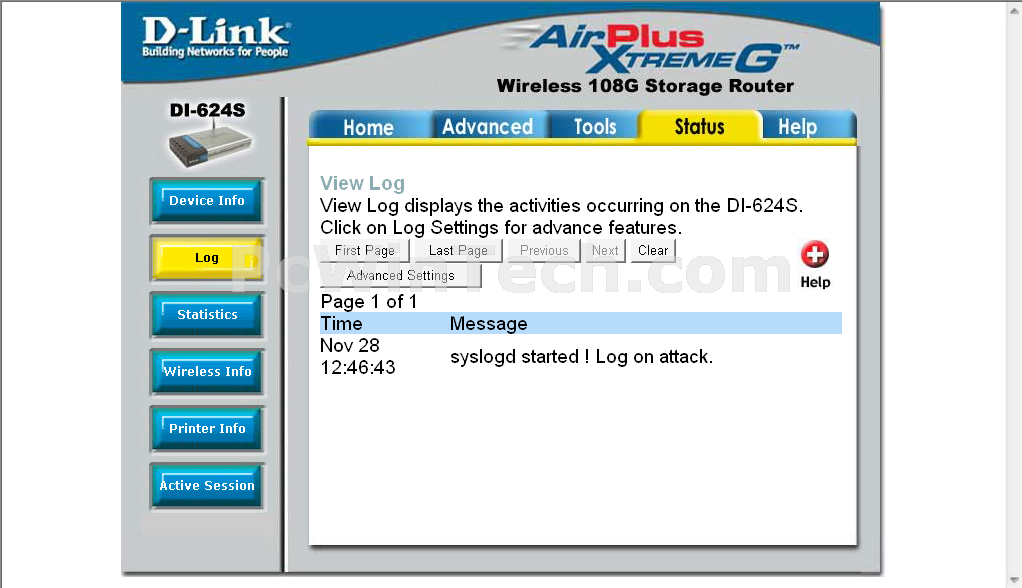This screenshot has height=588, width=1022.
Task: Click the red Help plus icon
Action: pyautogui.click(x=815, y=254)
